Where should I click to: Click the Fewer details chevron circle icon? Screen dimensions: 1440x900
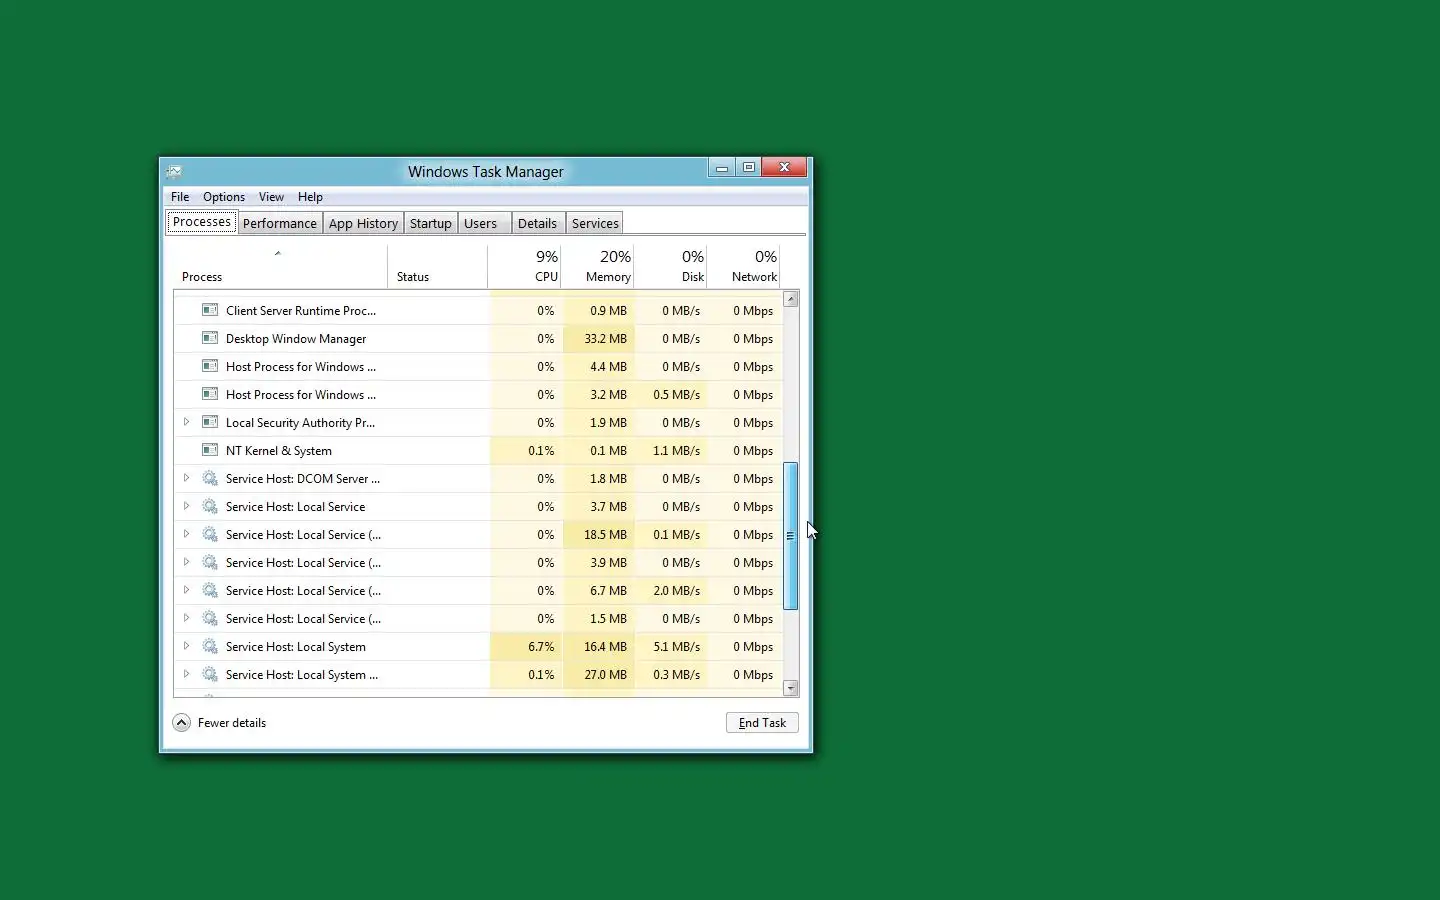pyautogui.click(x=181, y=722)
